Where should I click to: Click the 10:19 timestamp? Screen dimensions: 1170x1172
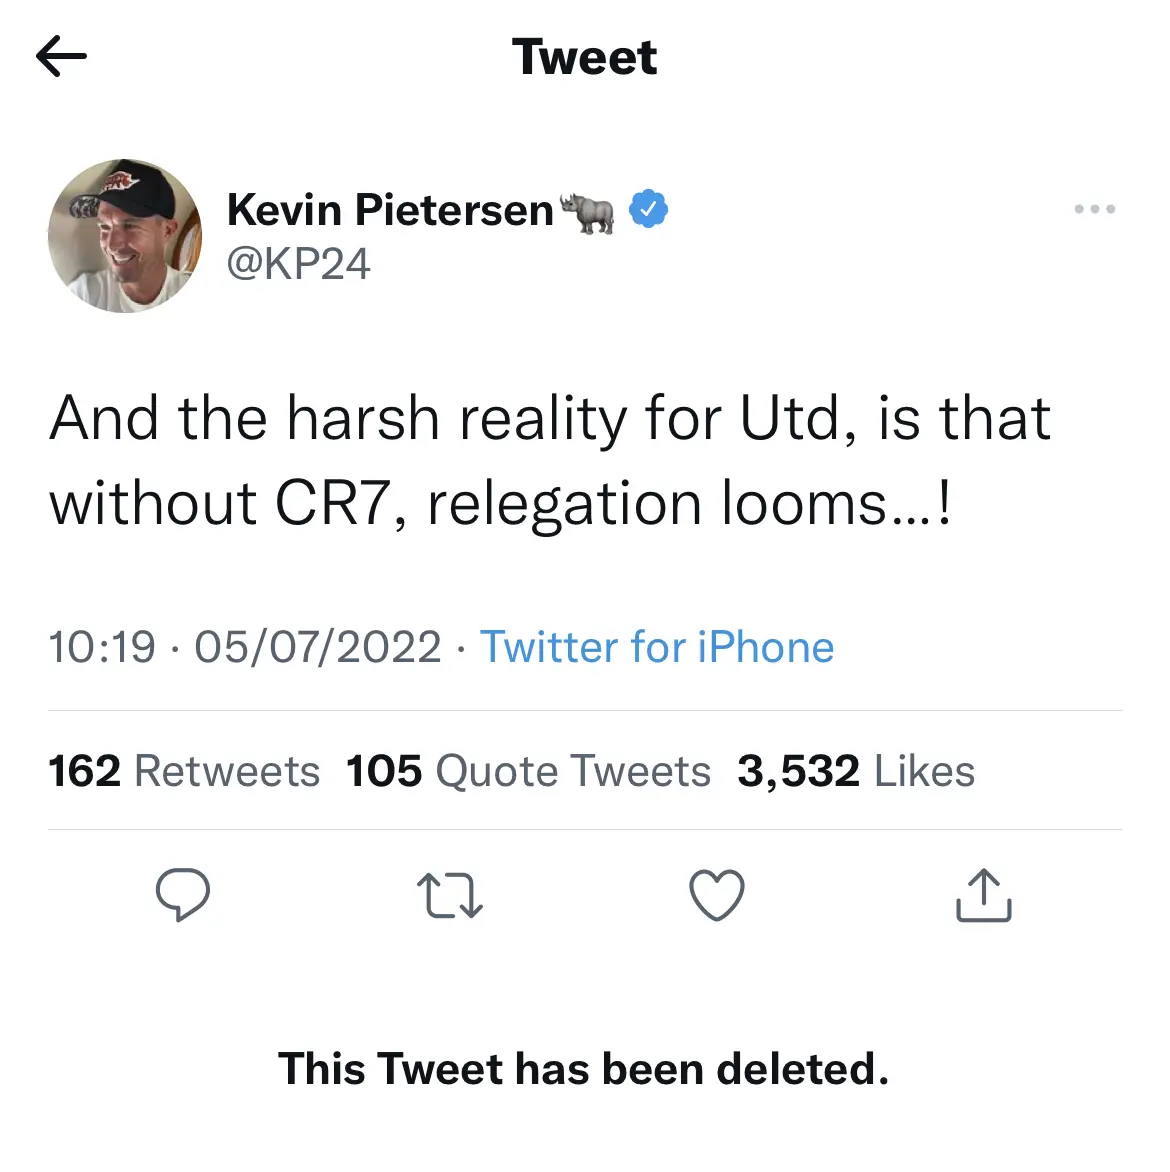[x=102, y=647]
